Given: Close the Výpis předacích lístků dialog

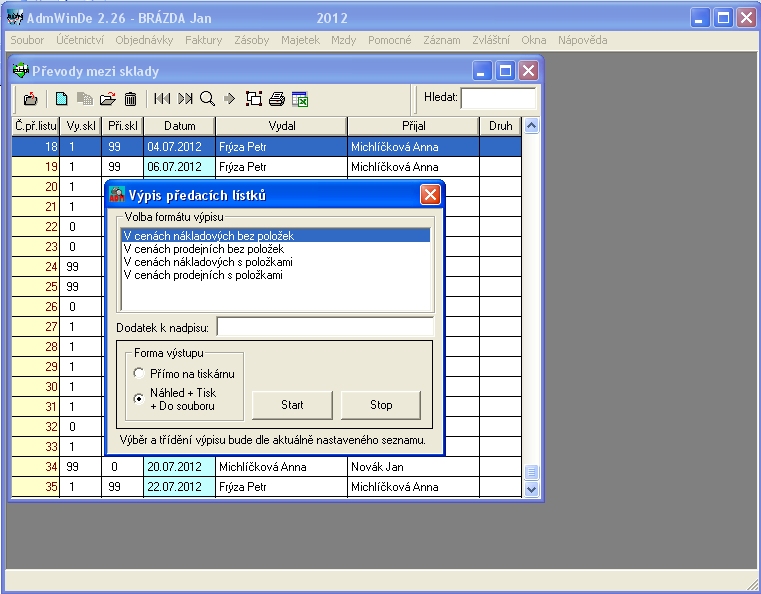Looking at the screenshot, I should [430, 195].
